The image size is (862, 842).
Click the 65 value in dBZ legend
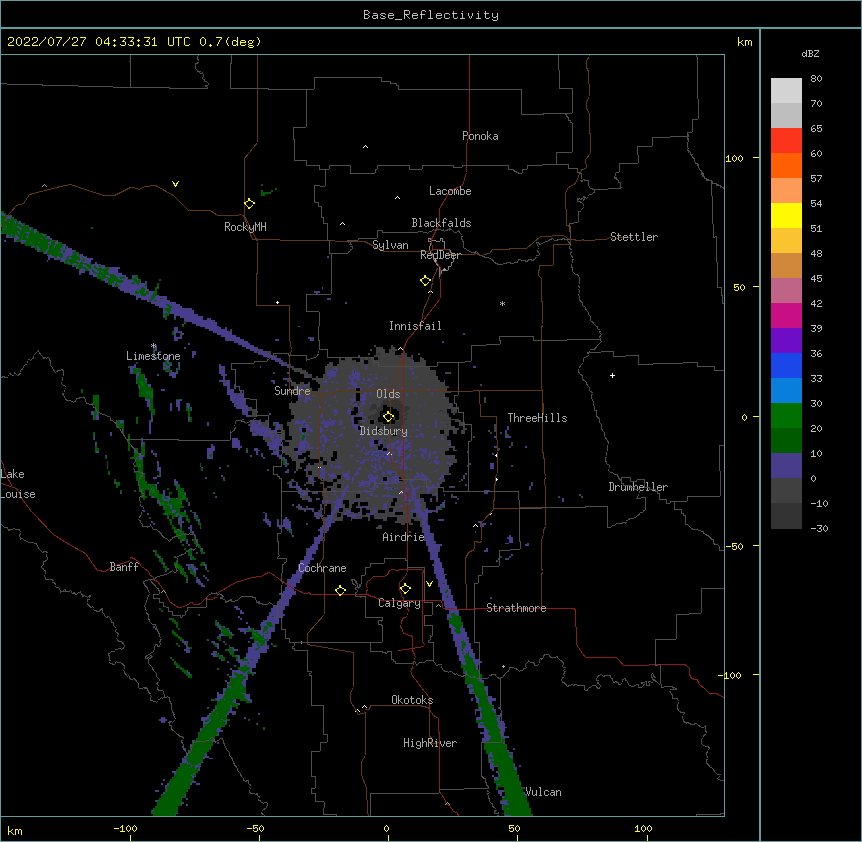click(816, 129)
